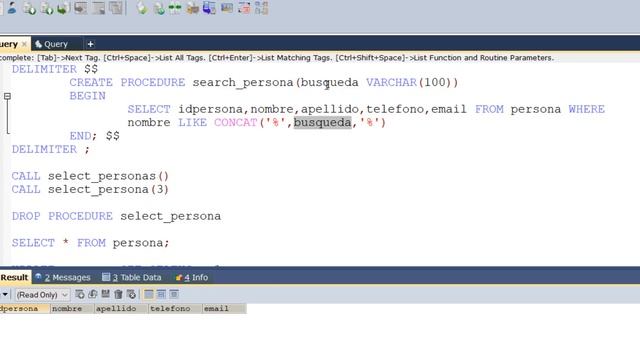This screenshot has height=360, width=640.
Task: Click the brown box toolbar icon
Action: pos(192,8)
